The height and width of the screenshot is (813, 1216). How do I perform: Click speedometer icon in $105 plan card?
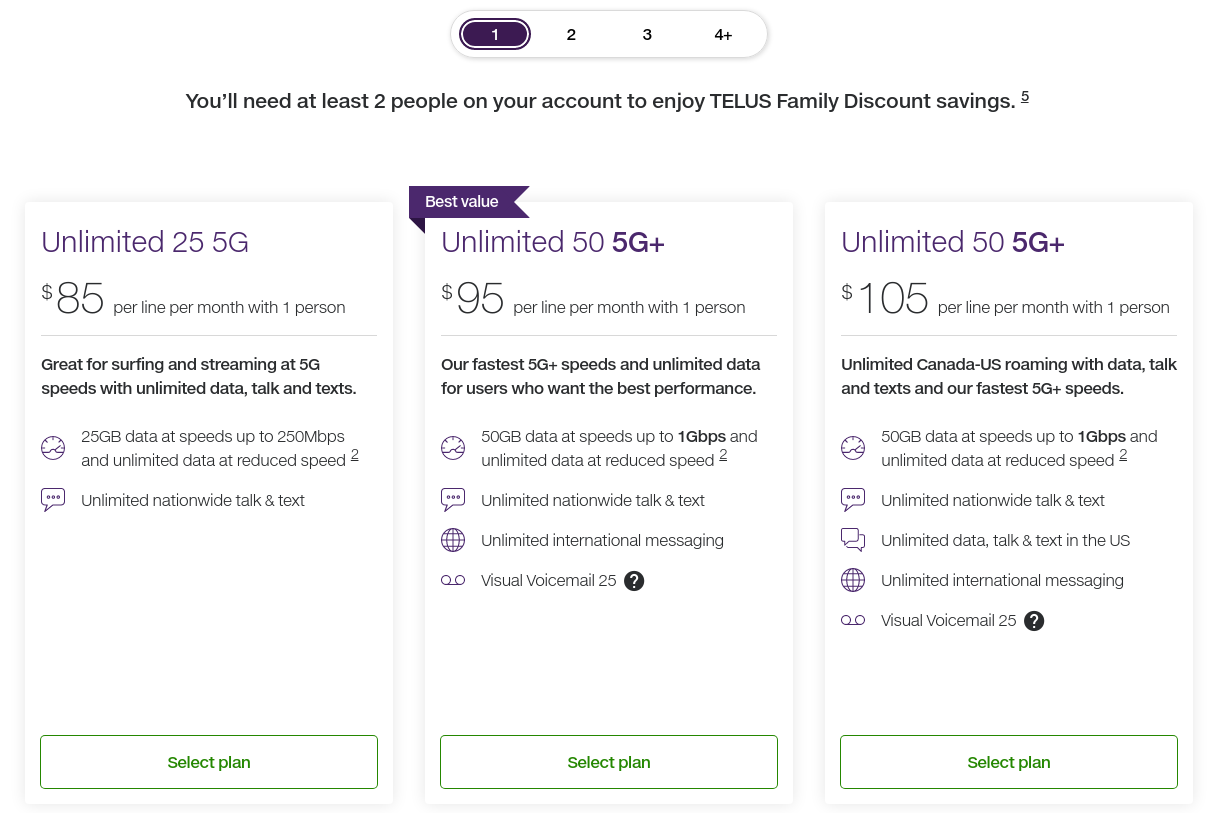click(853, 448)
